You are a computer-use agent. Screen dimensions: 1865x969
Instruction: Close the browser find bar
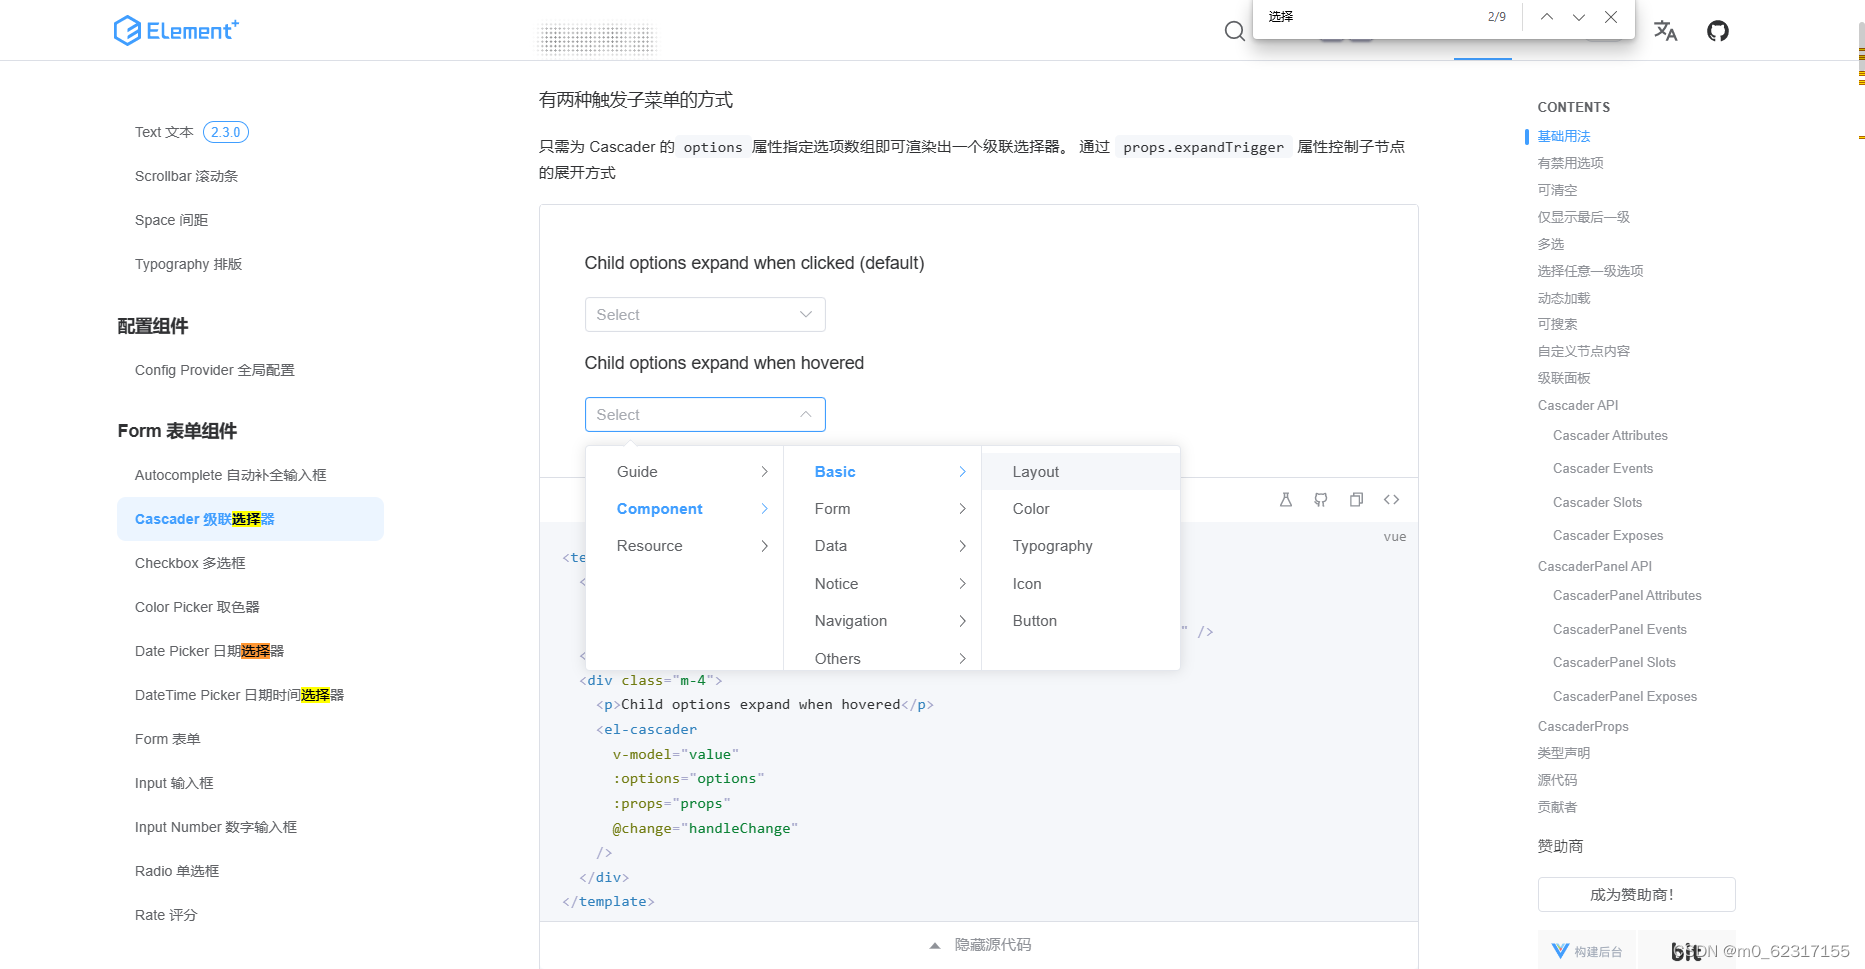tap(1610, 17)
